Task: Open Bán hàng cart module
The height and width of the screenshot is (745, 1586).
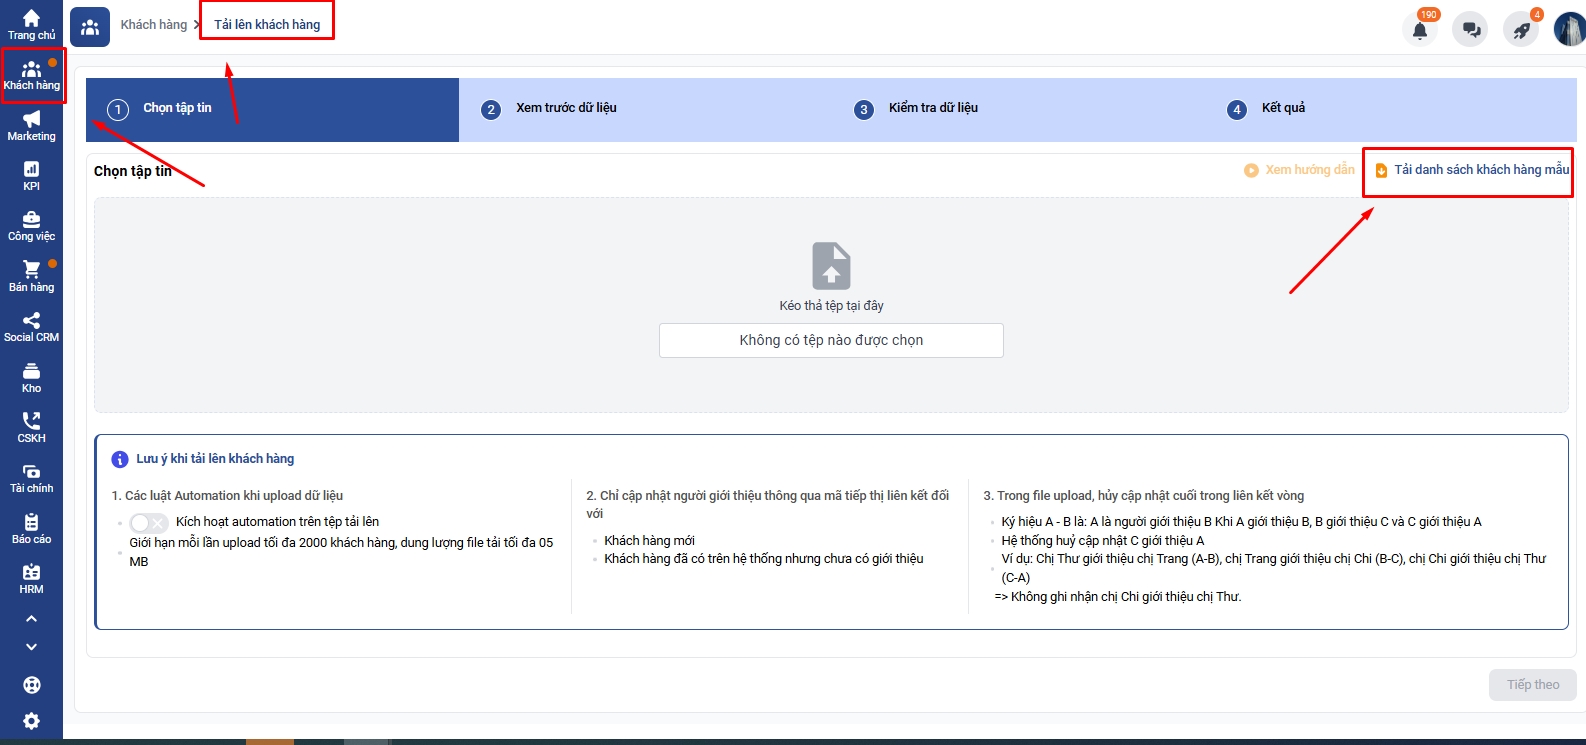Action: [x=31, y=277]
